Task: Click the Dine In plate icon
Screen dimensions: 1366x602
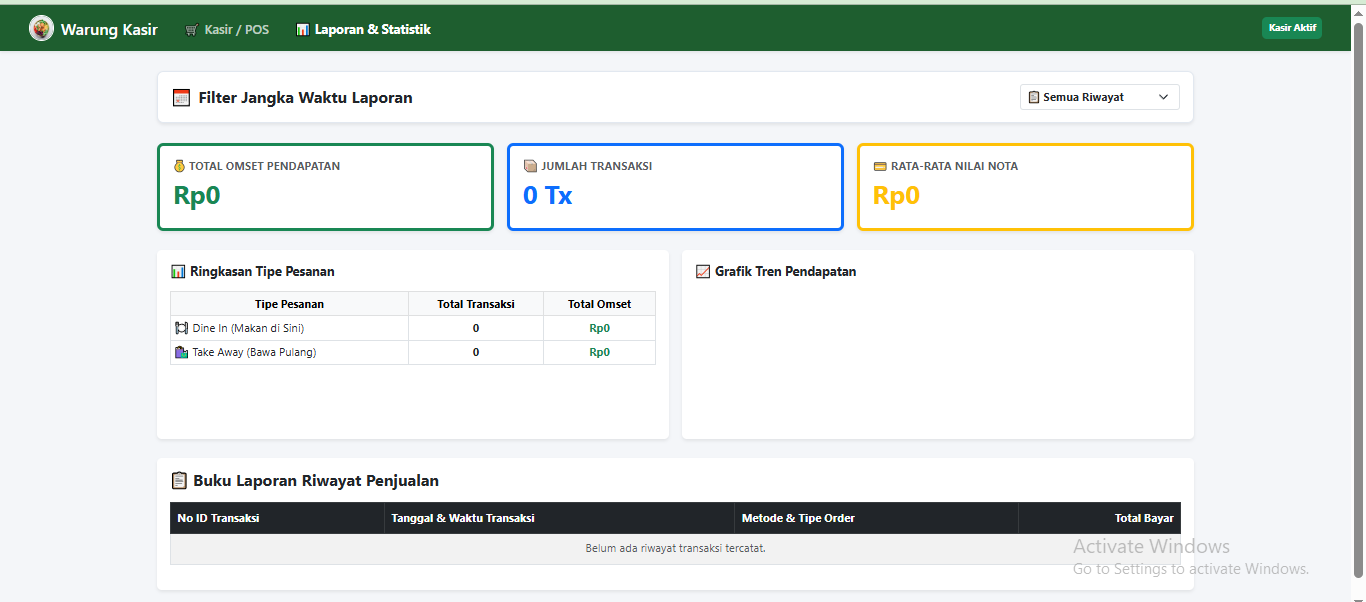Action: coord(181,328)
